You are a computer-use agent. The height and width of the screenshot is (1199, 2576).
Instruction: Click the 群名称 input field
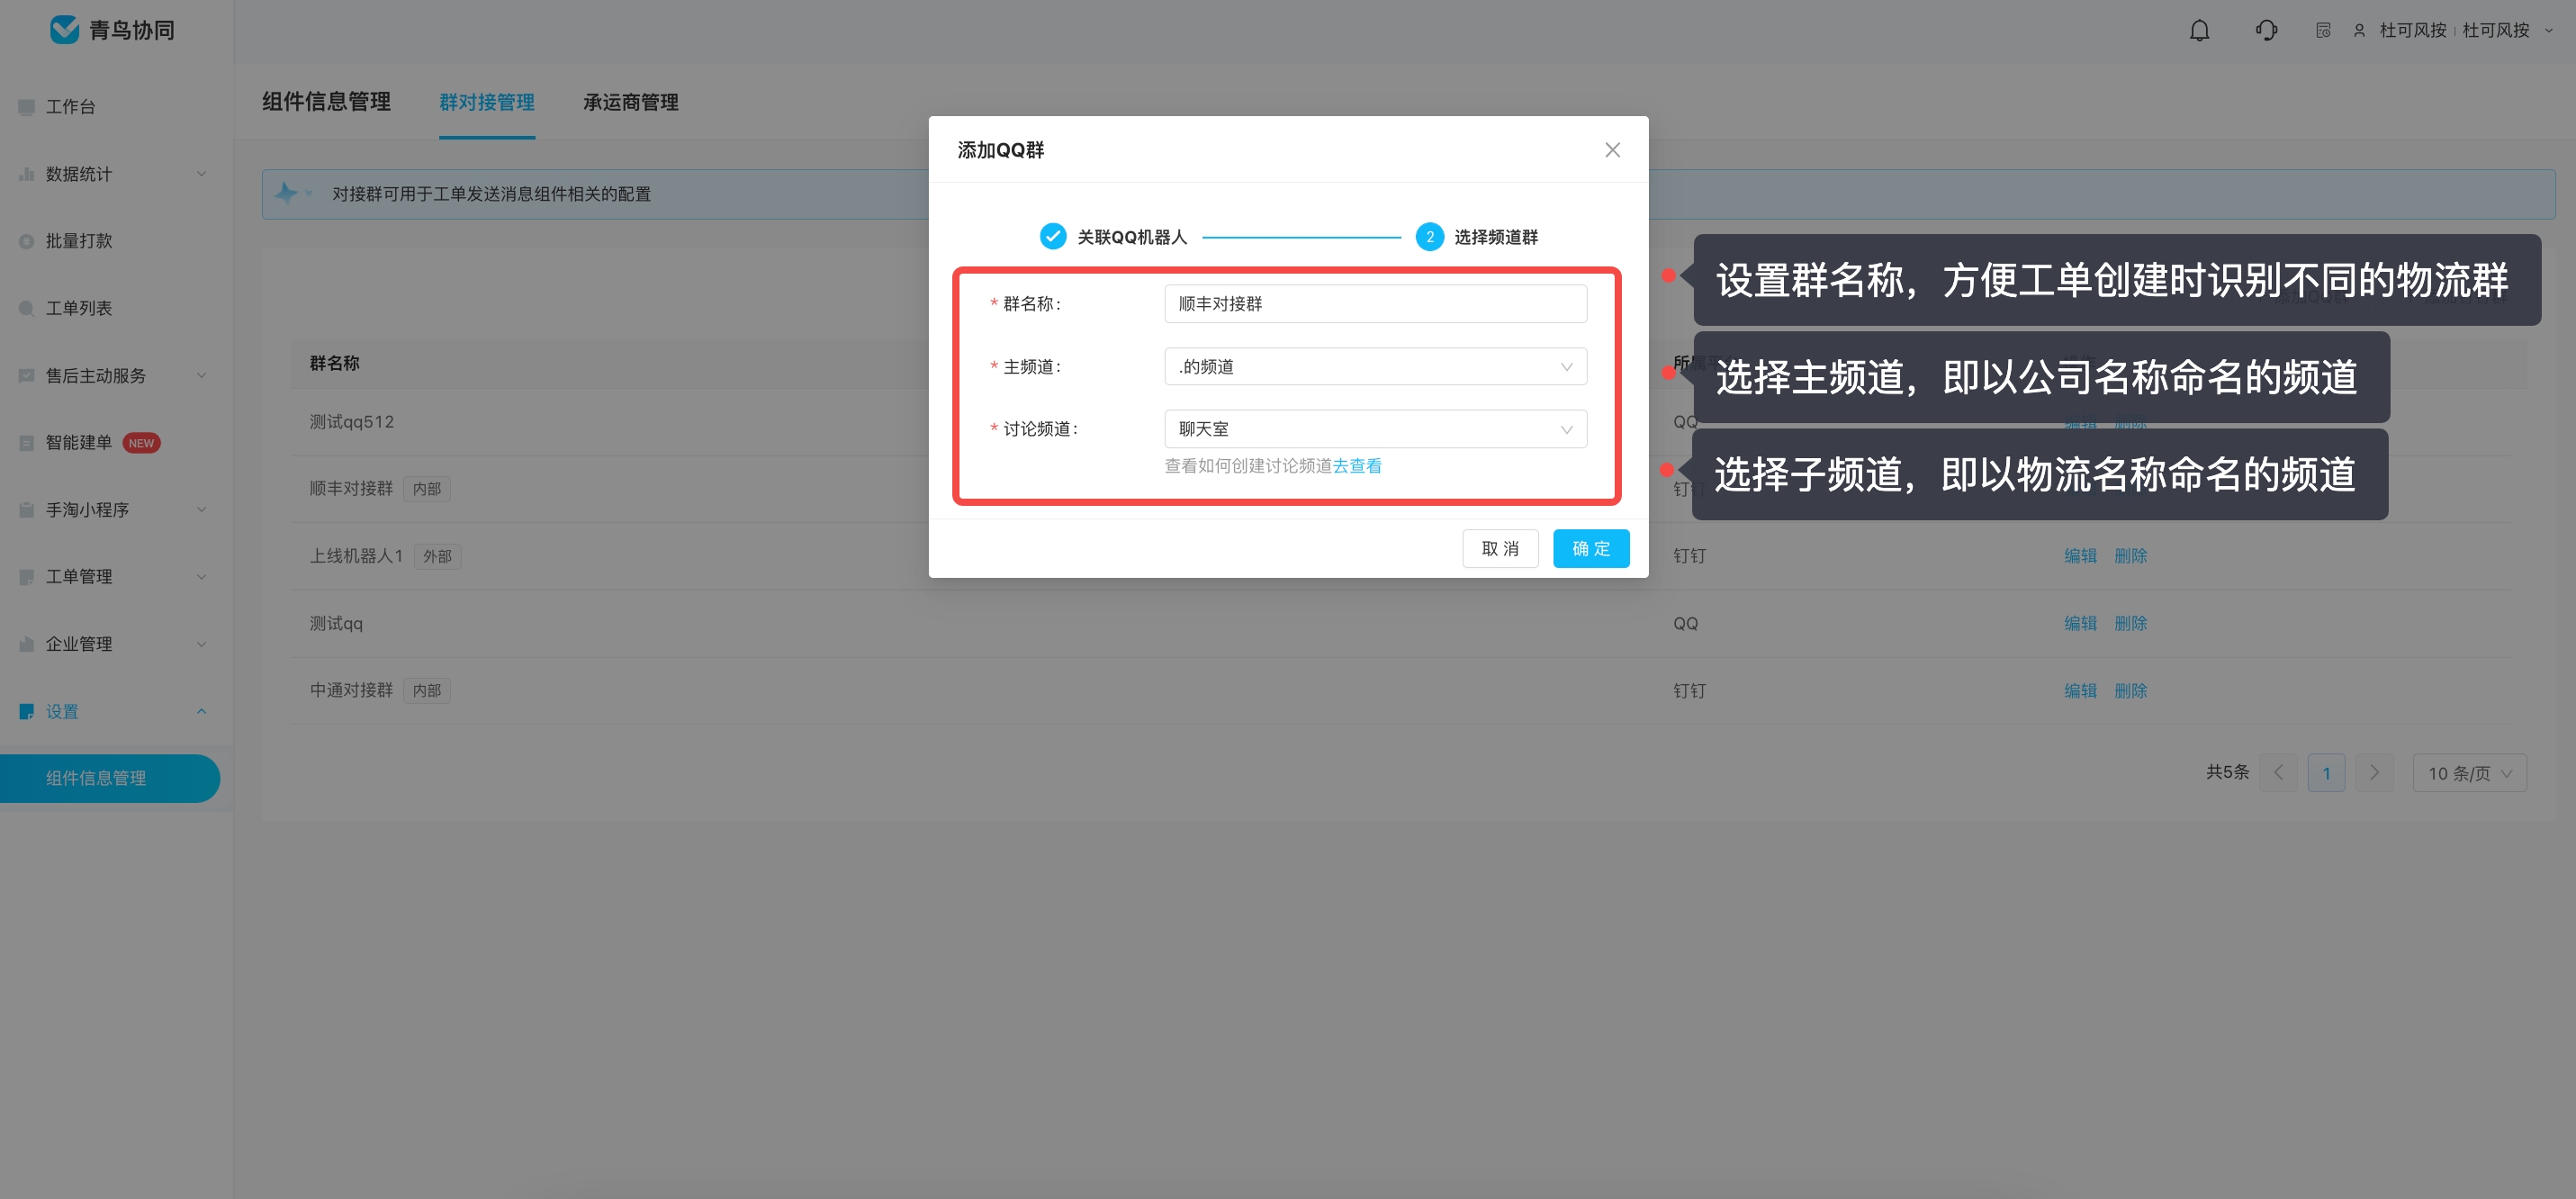1375,304
